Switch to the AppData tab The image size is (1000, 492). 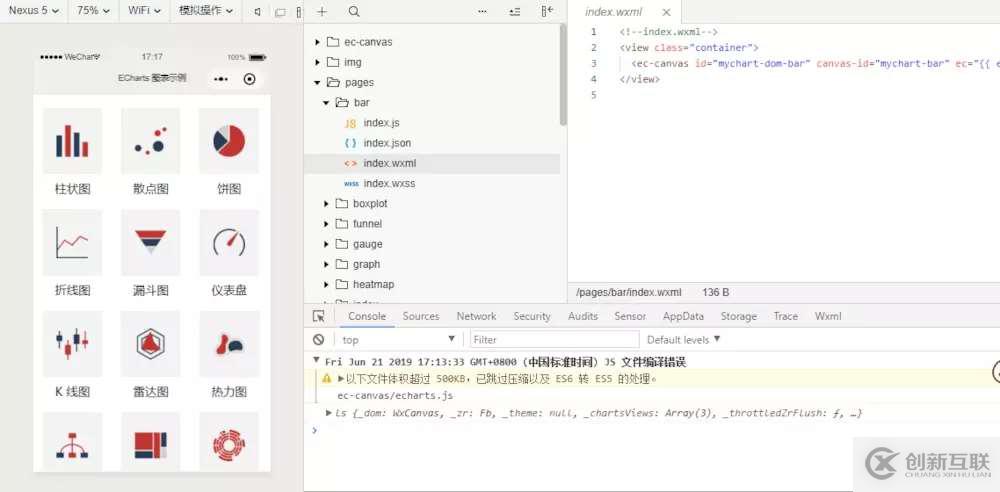[x=683, y=316]
